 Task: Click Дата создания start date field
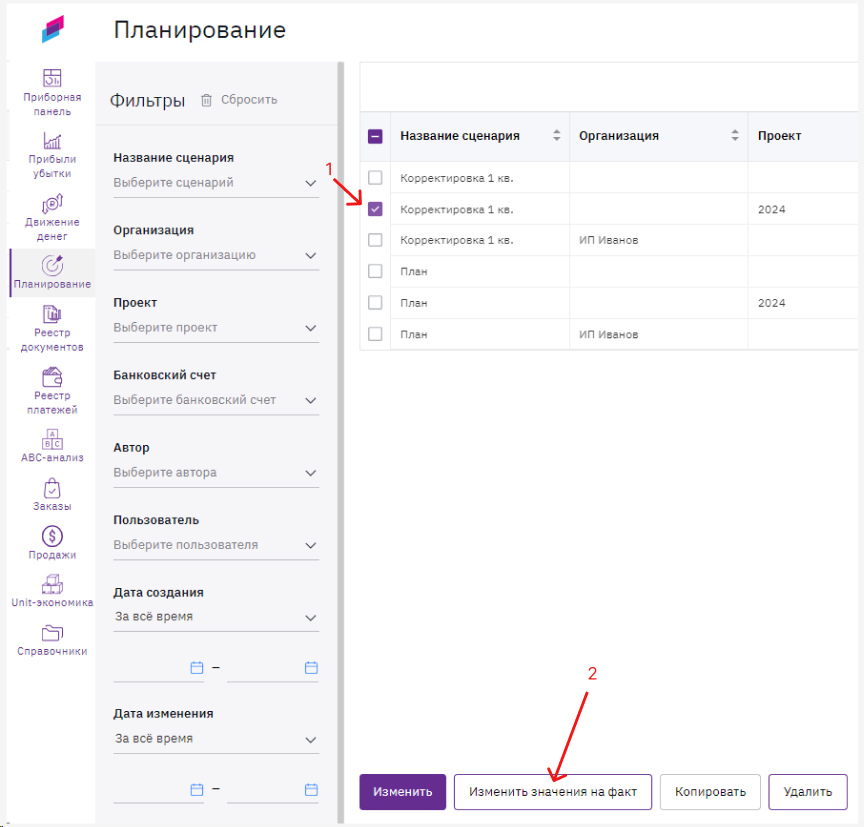pos(158,668)
